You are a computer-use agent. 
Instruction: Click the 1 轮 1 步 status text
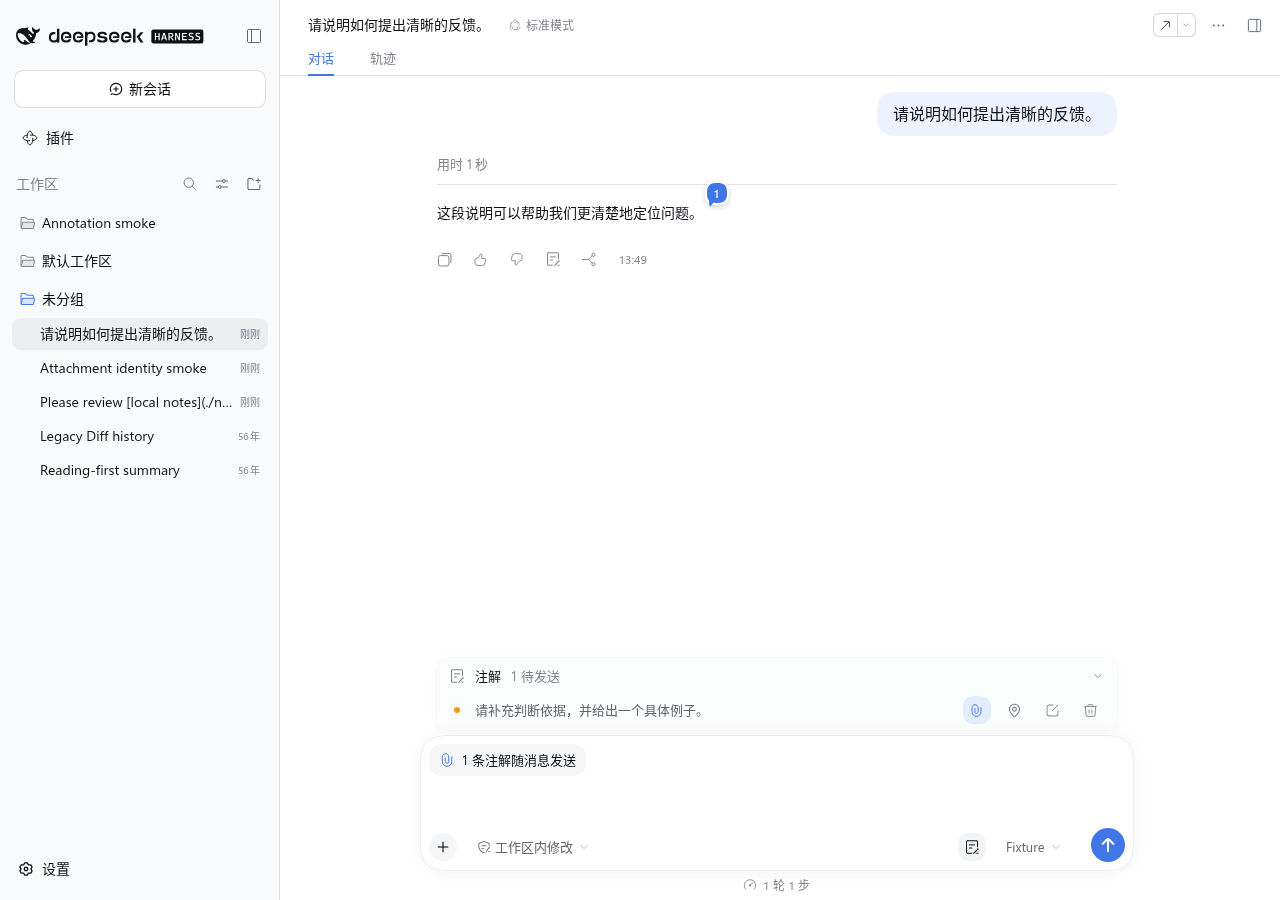point(777,885)
